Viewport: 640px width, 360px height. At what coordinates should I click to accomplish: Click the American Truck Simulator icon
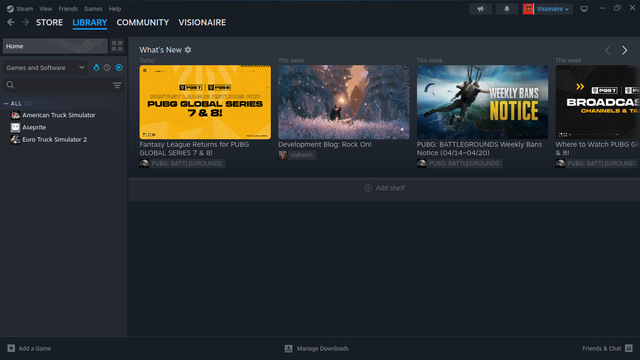pos(16,115)
